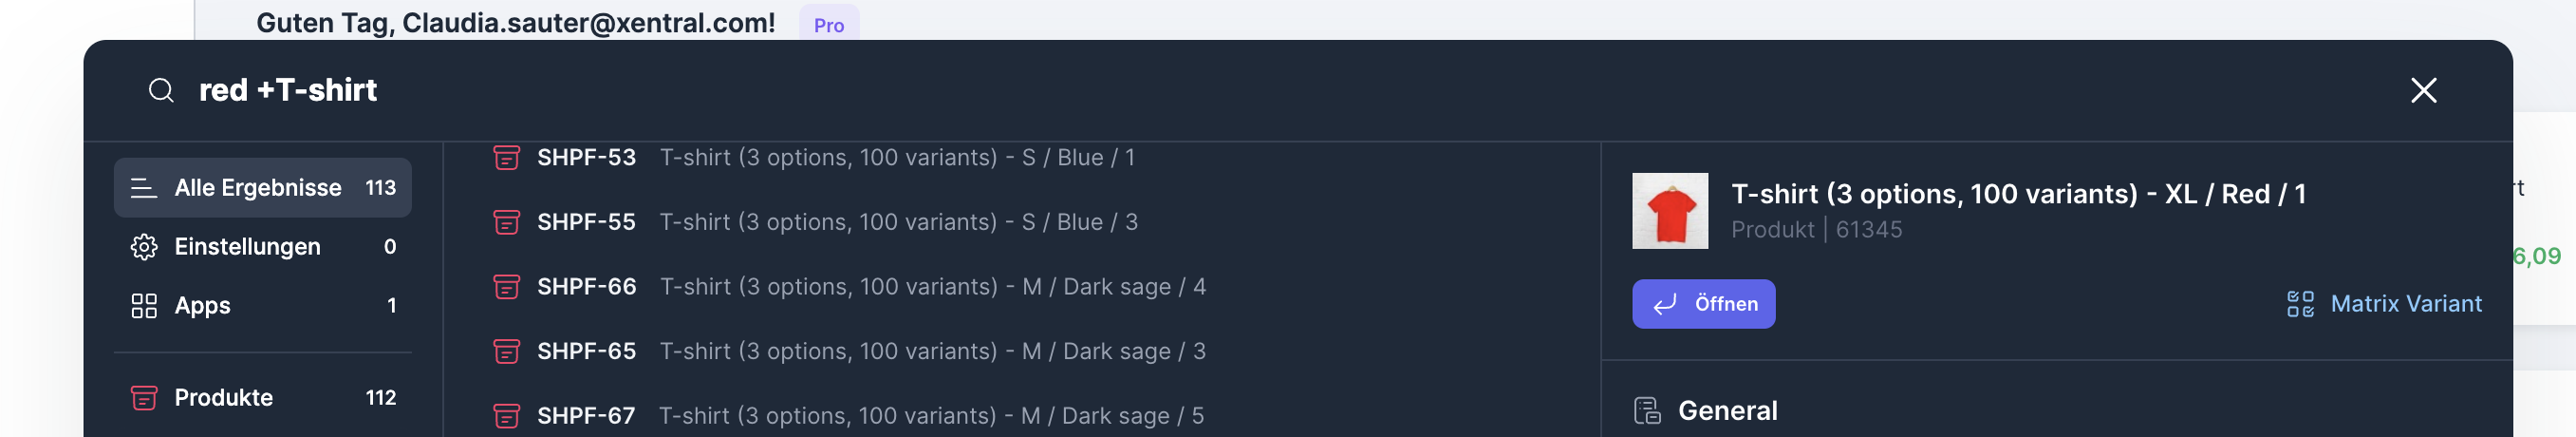
Task: Select the Alle Ergebnisse filter
Action: point(262,188)
